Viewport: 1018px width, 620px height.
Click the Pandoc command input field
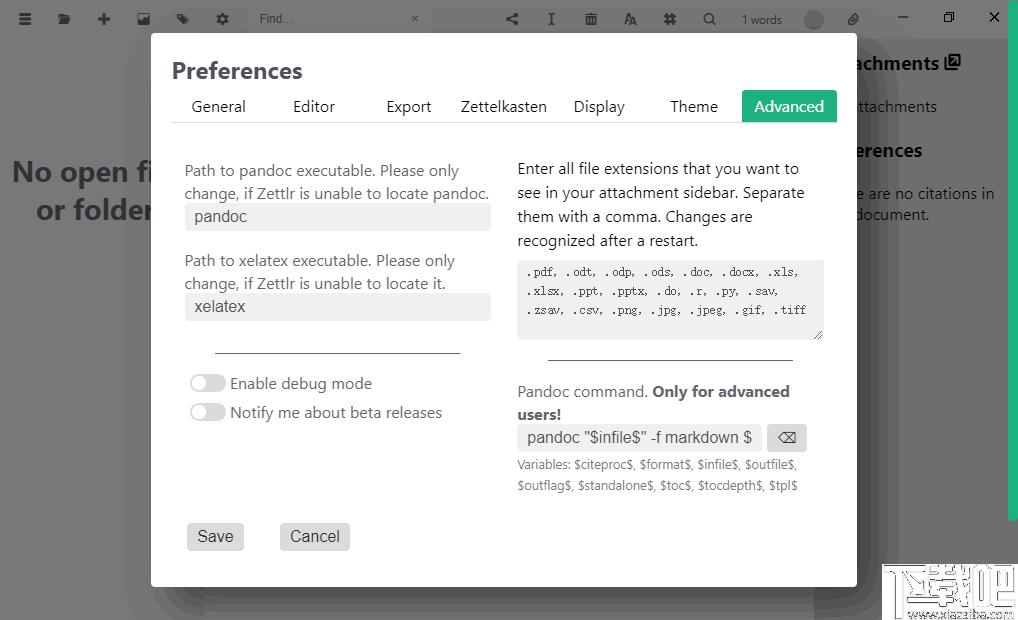pyautogui.click(x=639, y=438)
